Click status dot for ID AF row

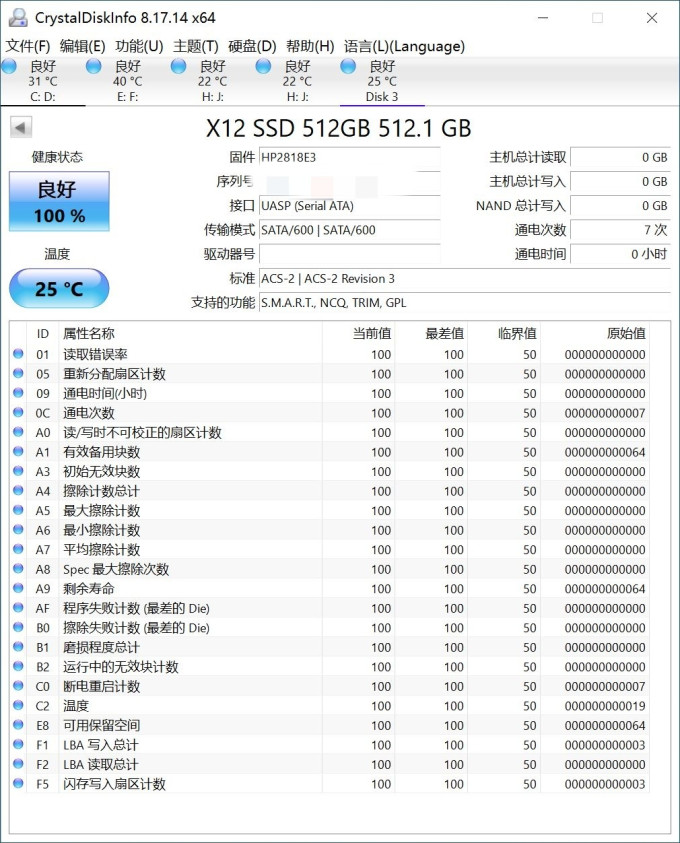tap(18, 608)
